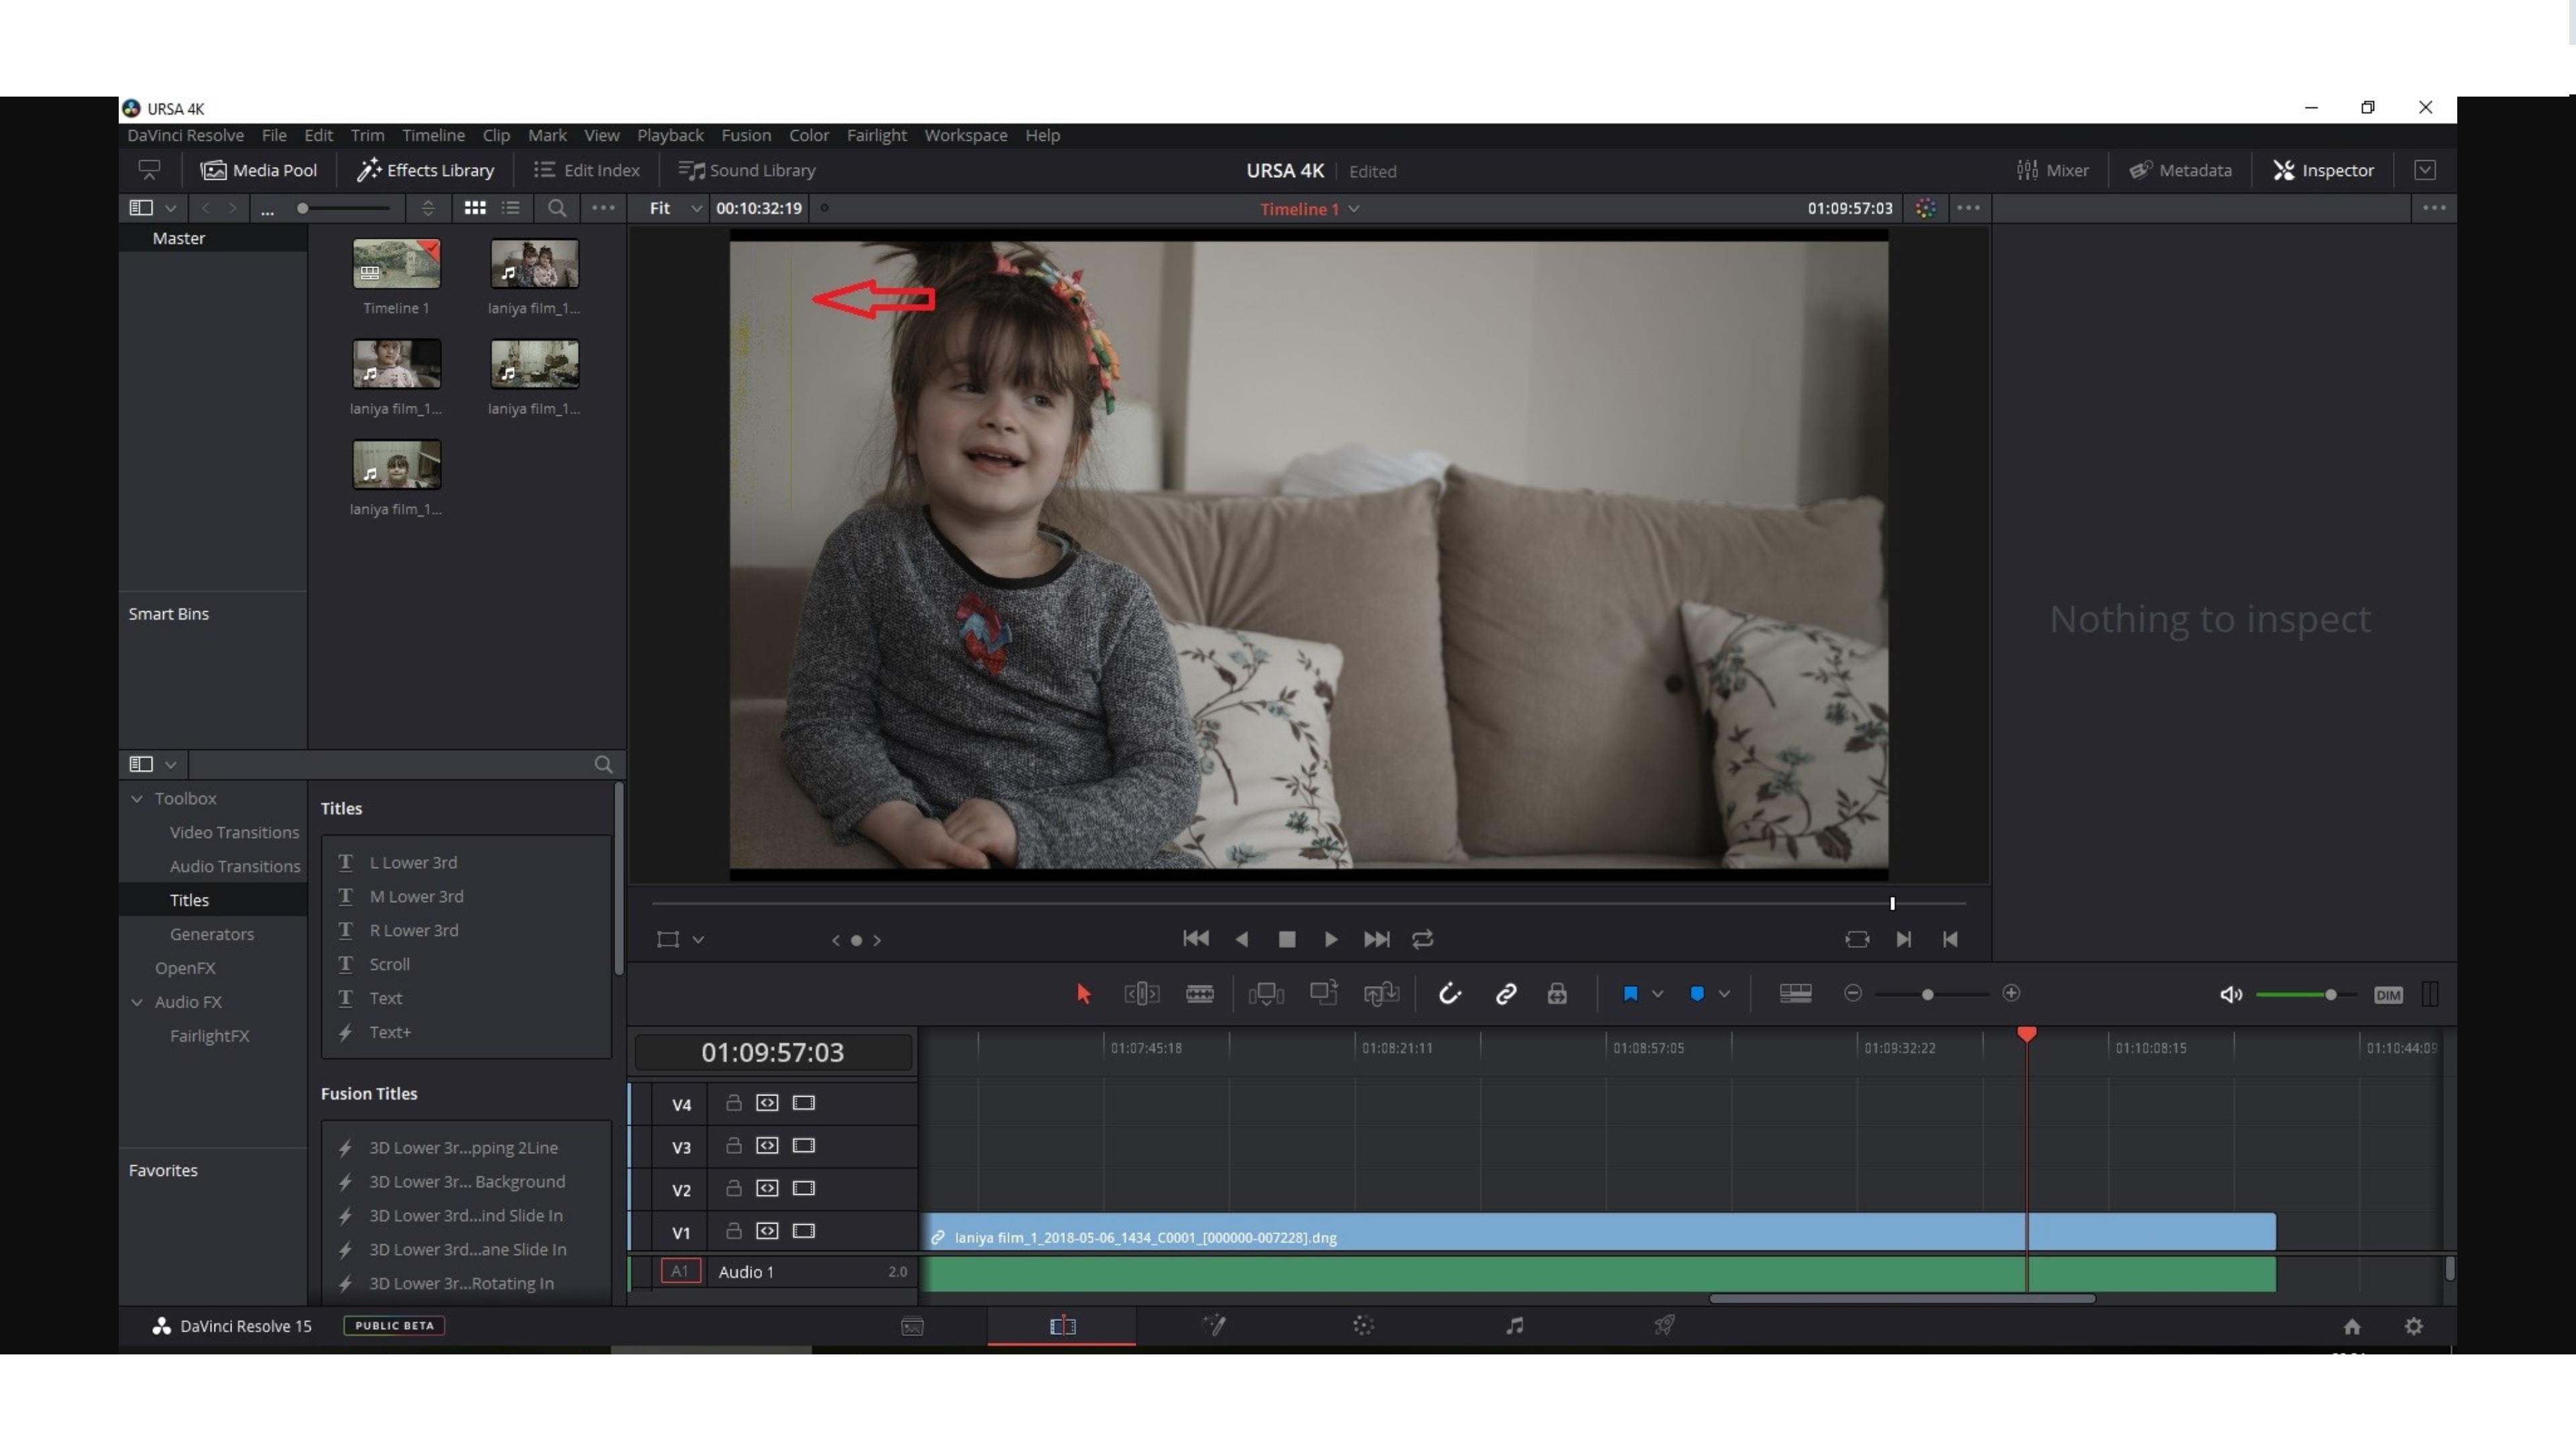Collapse the Audio FX tree section
The height and width of the screenshot is (1449, 2576).
click(x=137, y=1002)
